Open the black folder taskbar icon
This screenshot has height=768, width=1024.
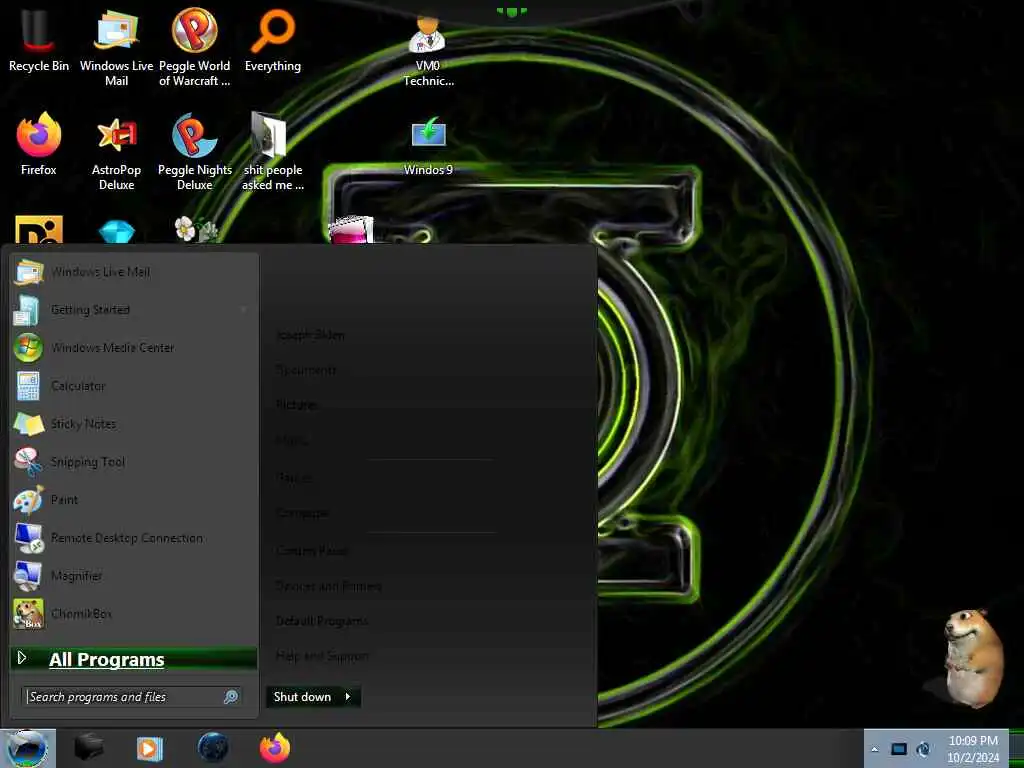tap(89, 748)
